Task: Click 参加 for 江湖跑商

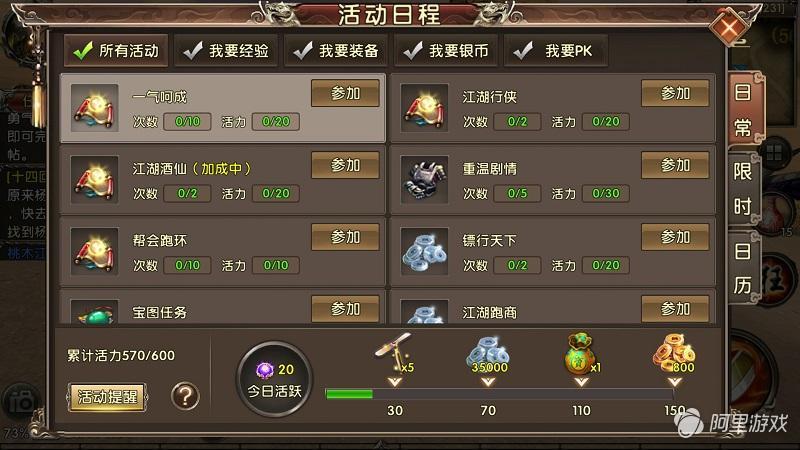Action: coord(675,309)
